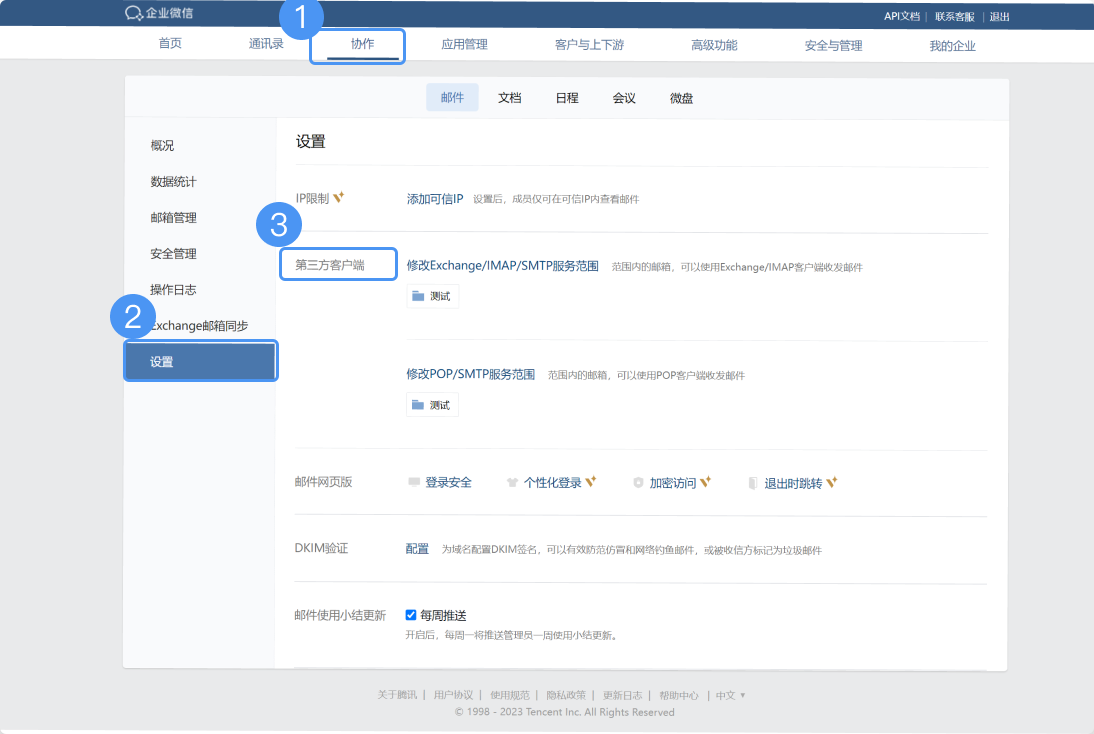This screenshot has width=1094, height=734.
Task: Click 退出 to log out
Action: [999, 17]
